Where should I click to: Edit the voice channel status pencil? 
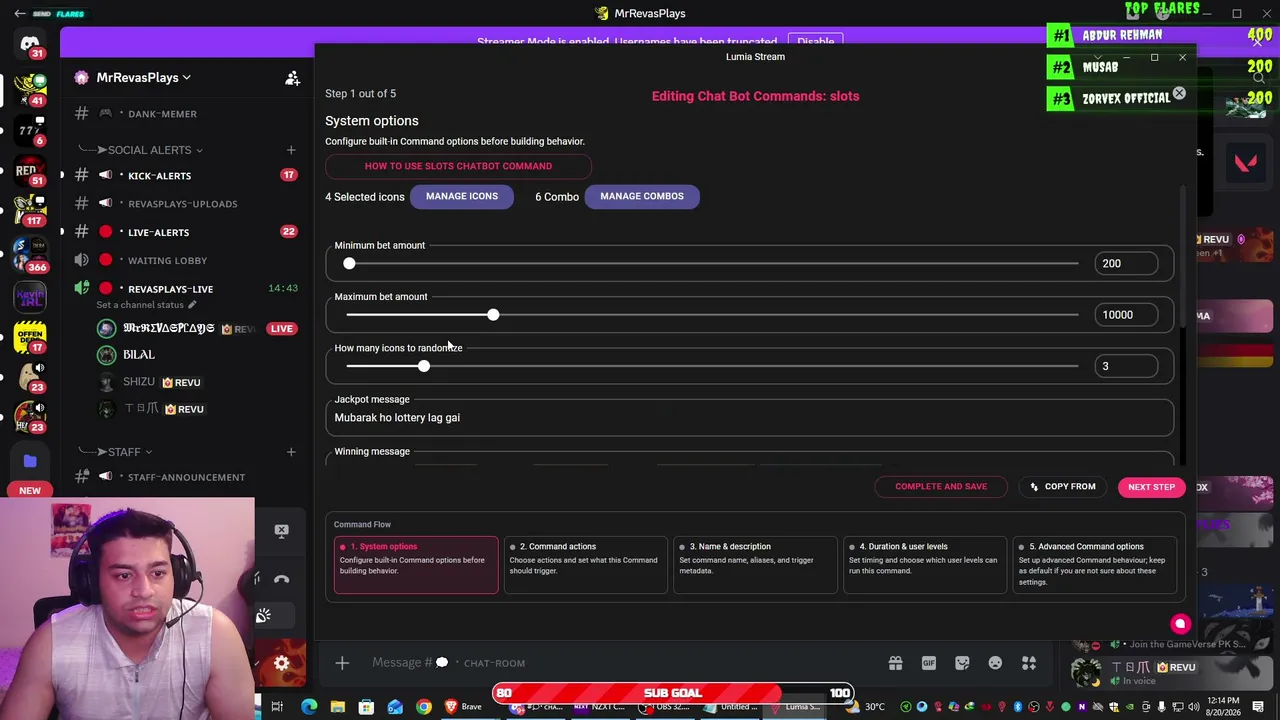click(x=192, y=305)
